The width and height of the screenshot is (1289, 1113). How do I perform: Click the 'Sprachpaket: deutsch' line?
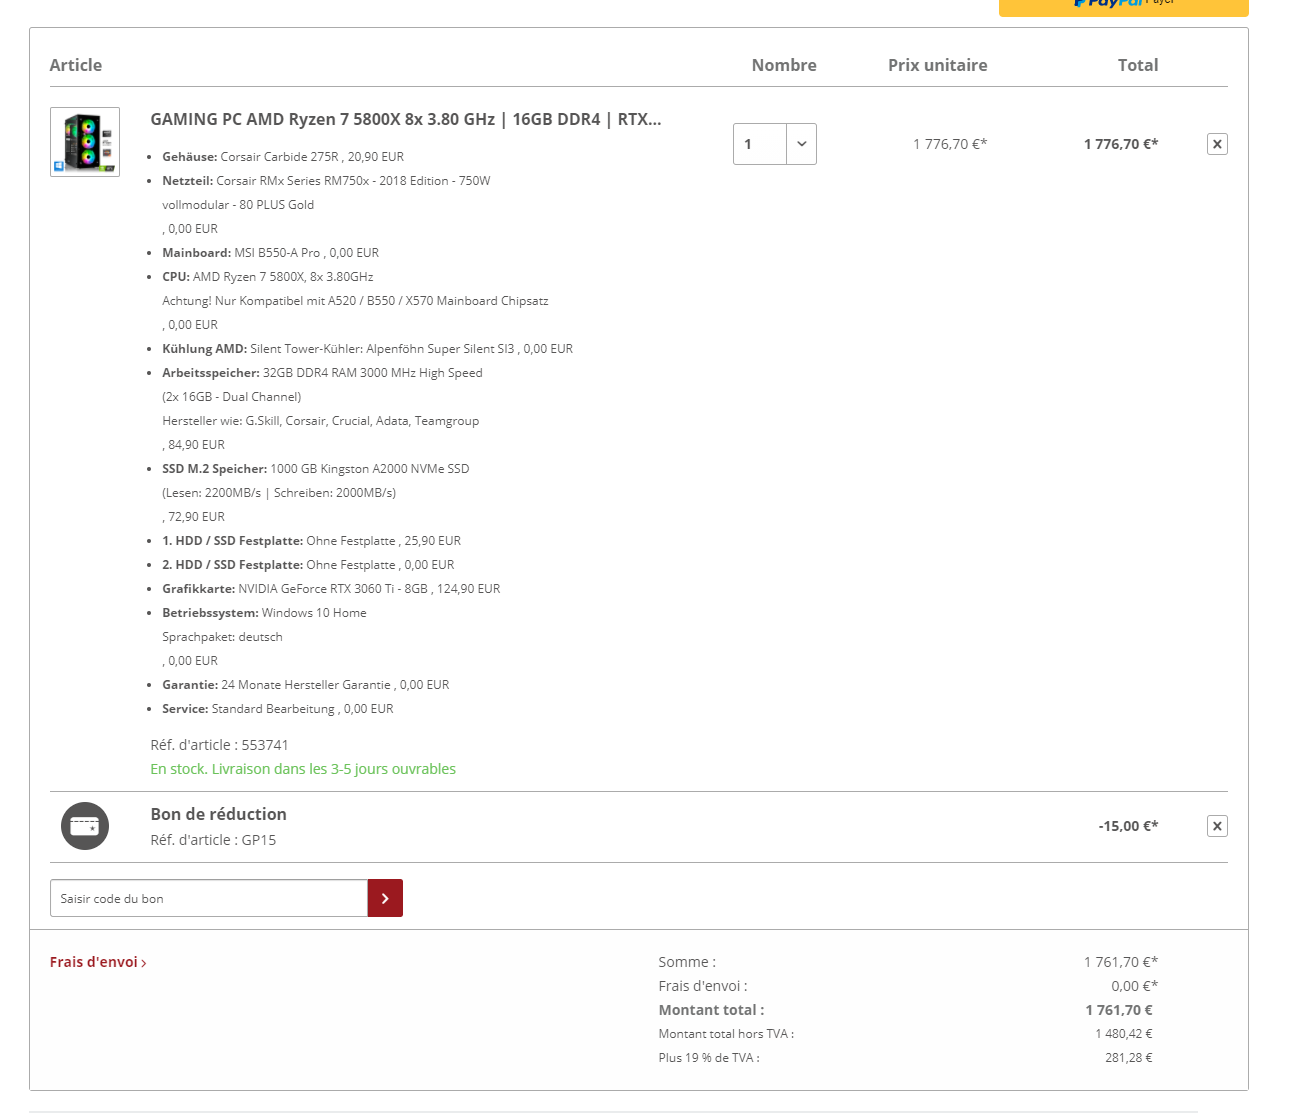pyautogui.click(x=222, y=637)
